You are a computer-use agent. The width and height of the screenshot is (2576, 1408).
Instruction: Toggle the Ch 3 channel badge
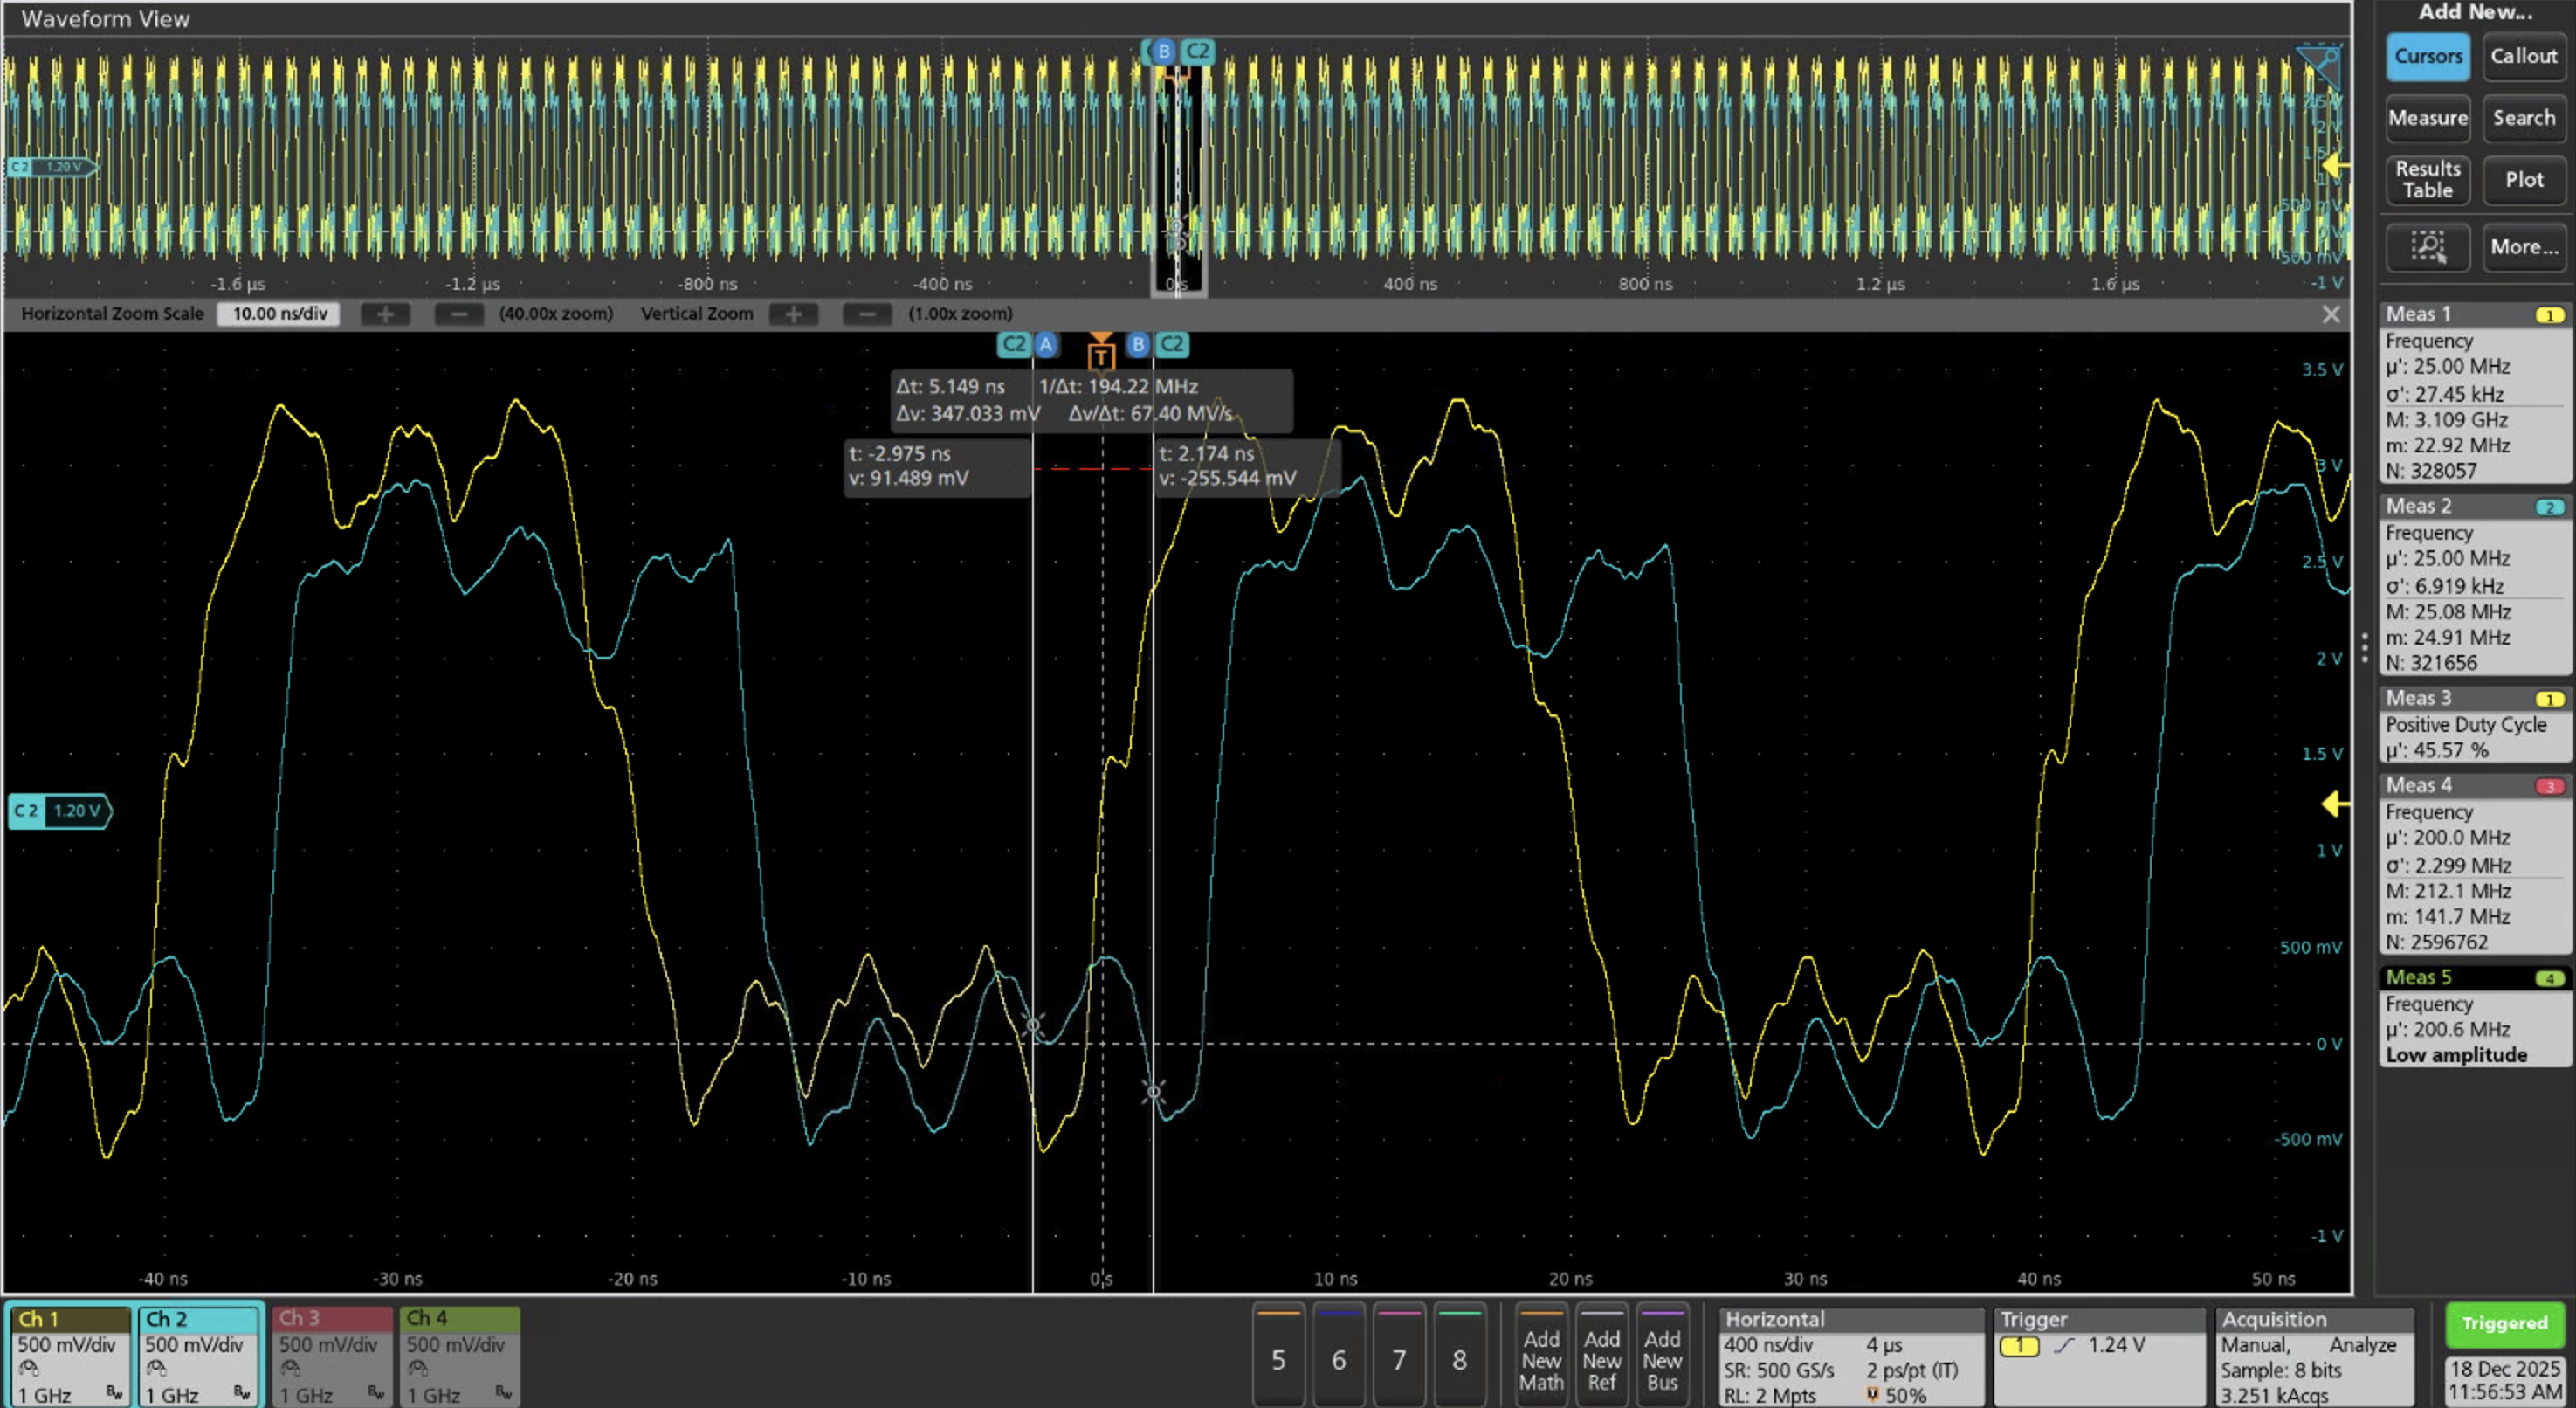click(x=332, y=1356)
